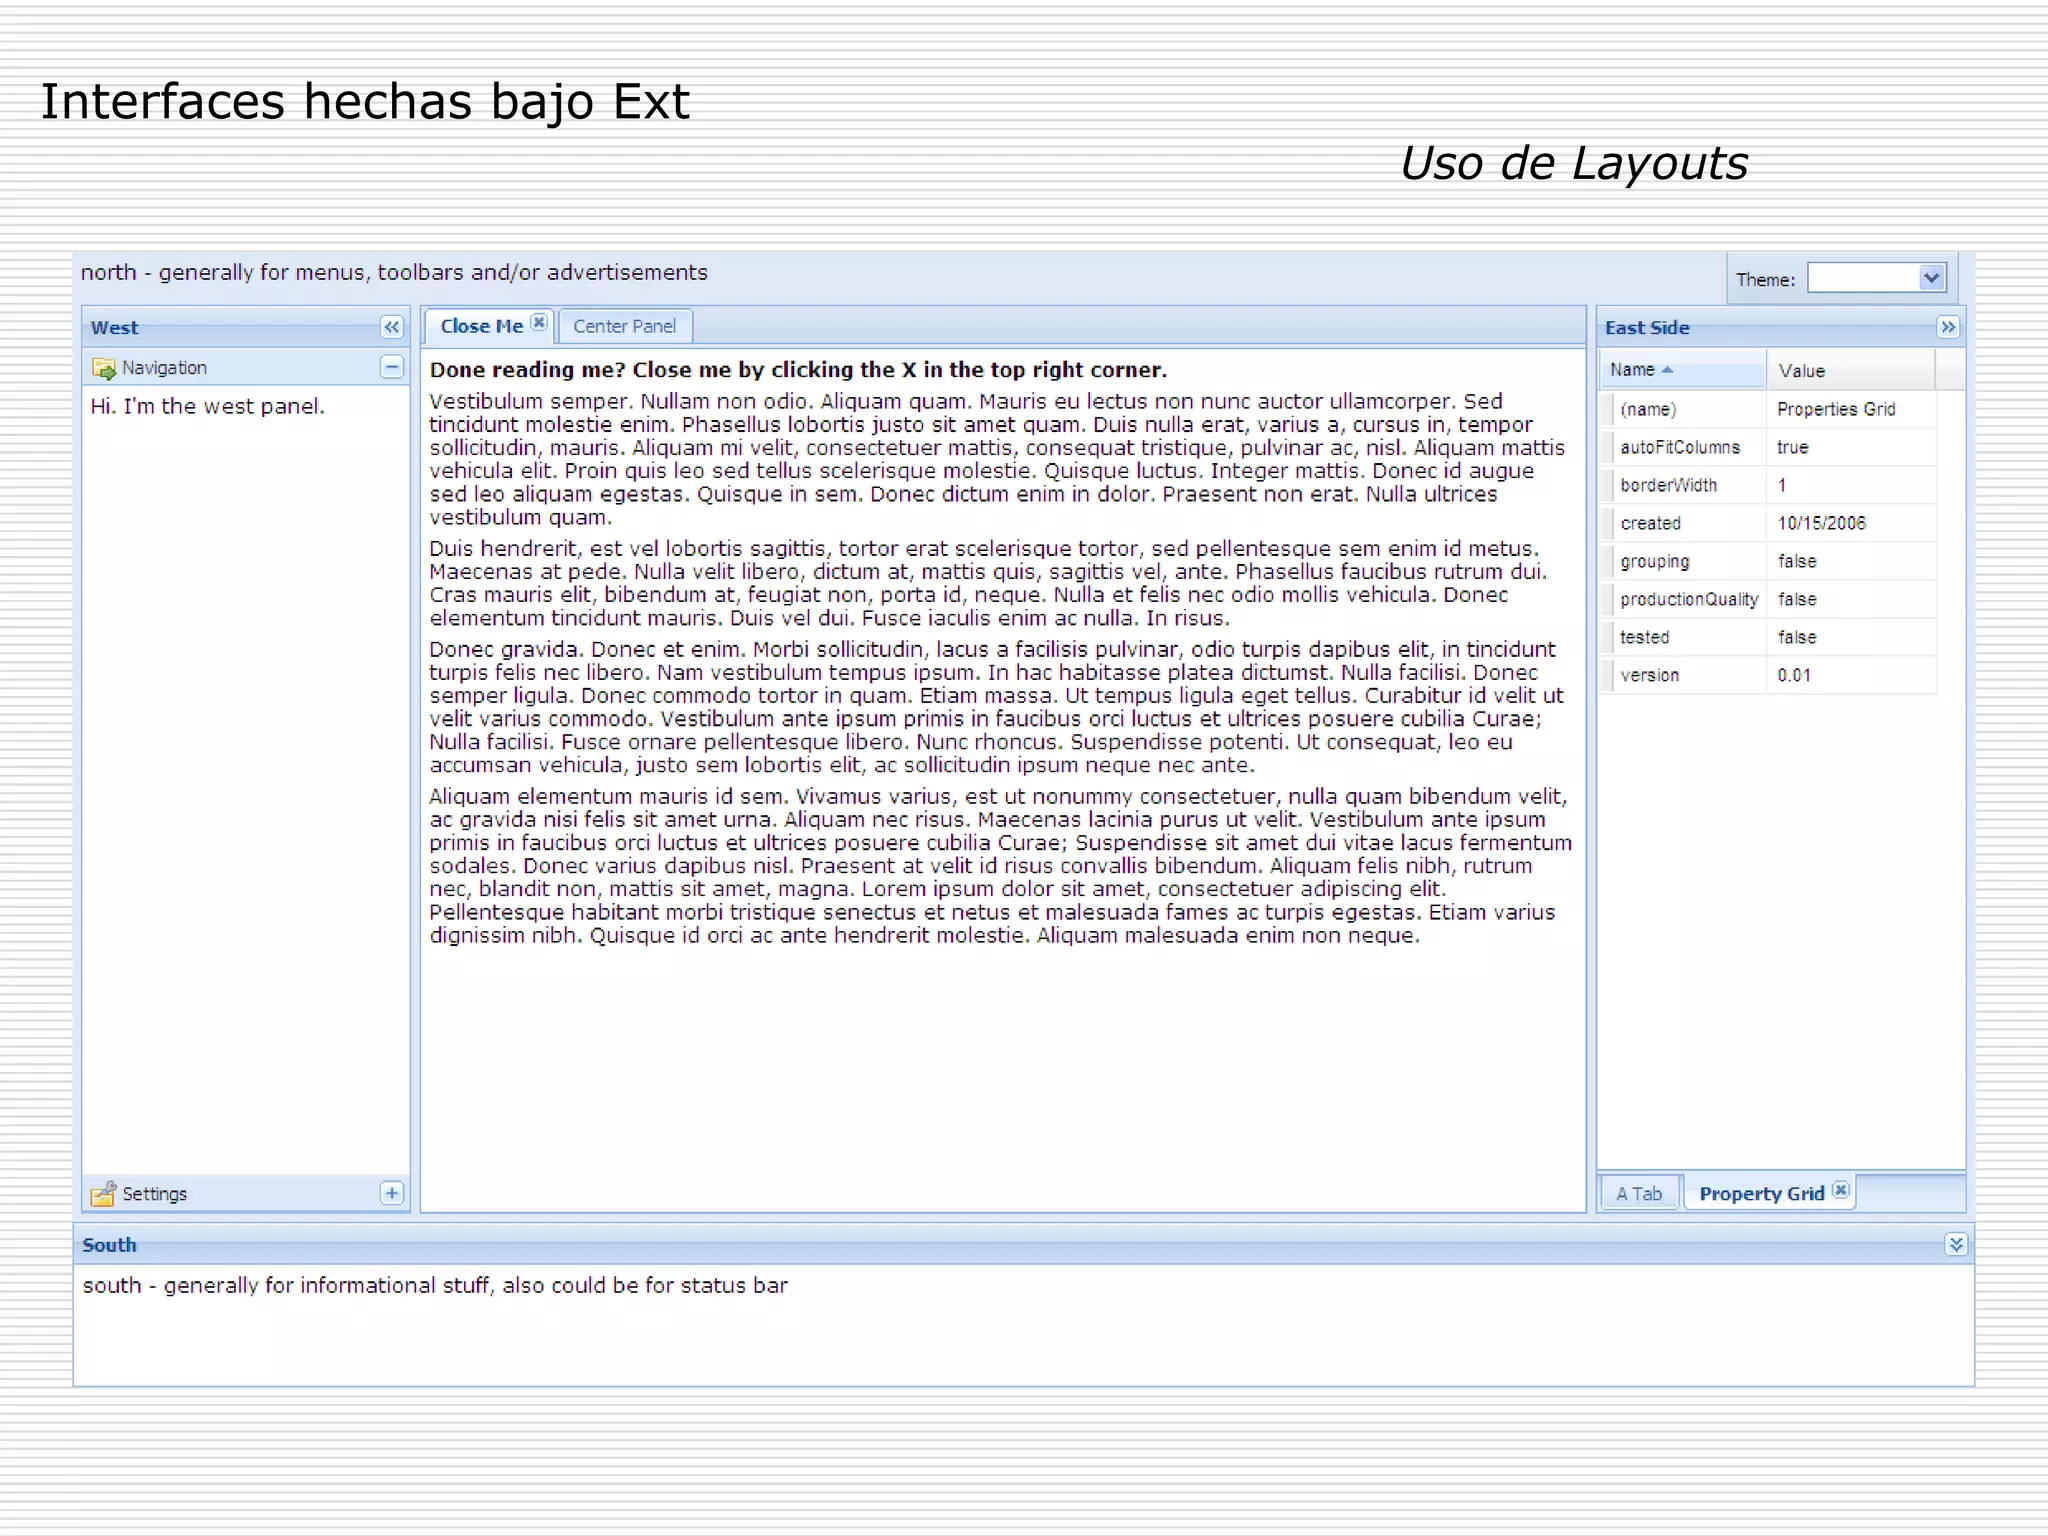Click the created date 10/15/2006
2048x1536 pixels.
(1821, 523)
